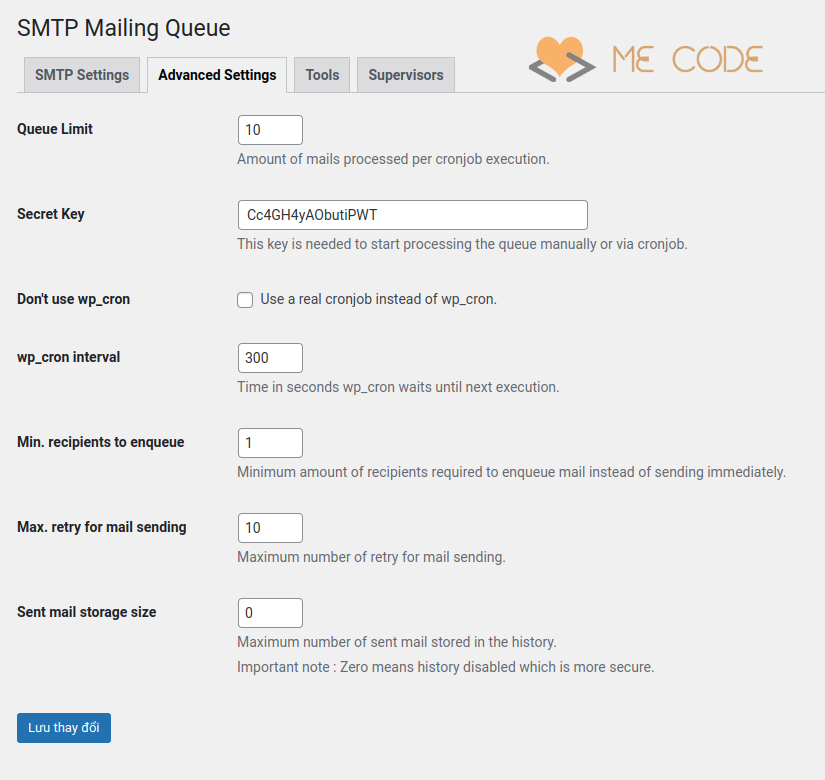Focus the Secret Key text field

click(x=412, y=215)
